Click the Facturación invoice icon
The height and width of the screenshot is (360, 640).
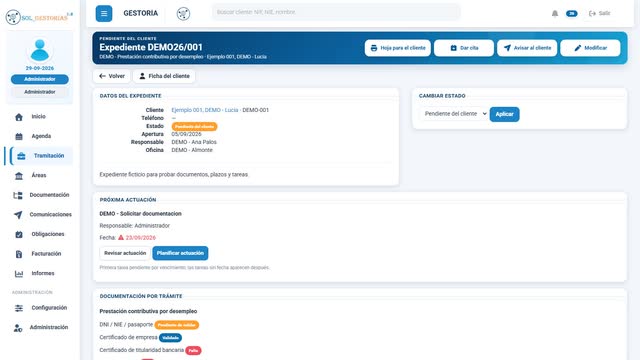coord(19,254)
